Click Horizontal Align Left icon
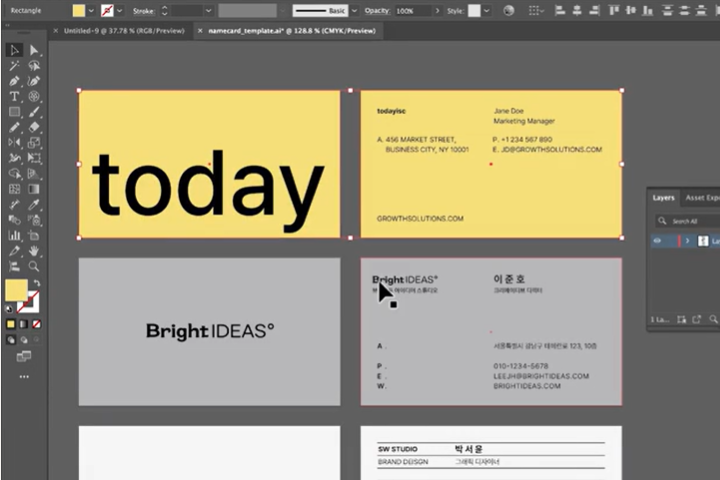The height and width of the screenshot is (480, 720). click(x=560, y=11)
